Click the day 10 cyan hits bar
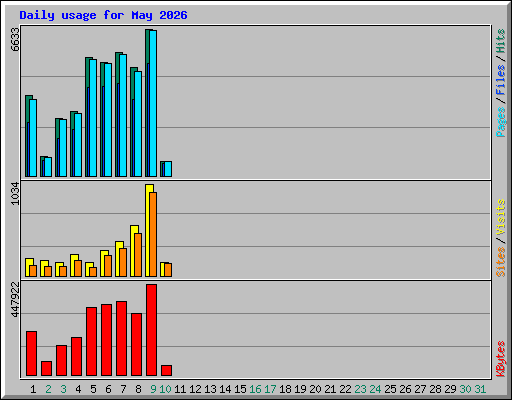Screen dimensions: 512x400 tap(168, 169)
